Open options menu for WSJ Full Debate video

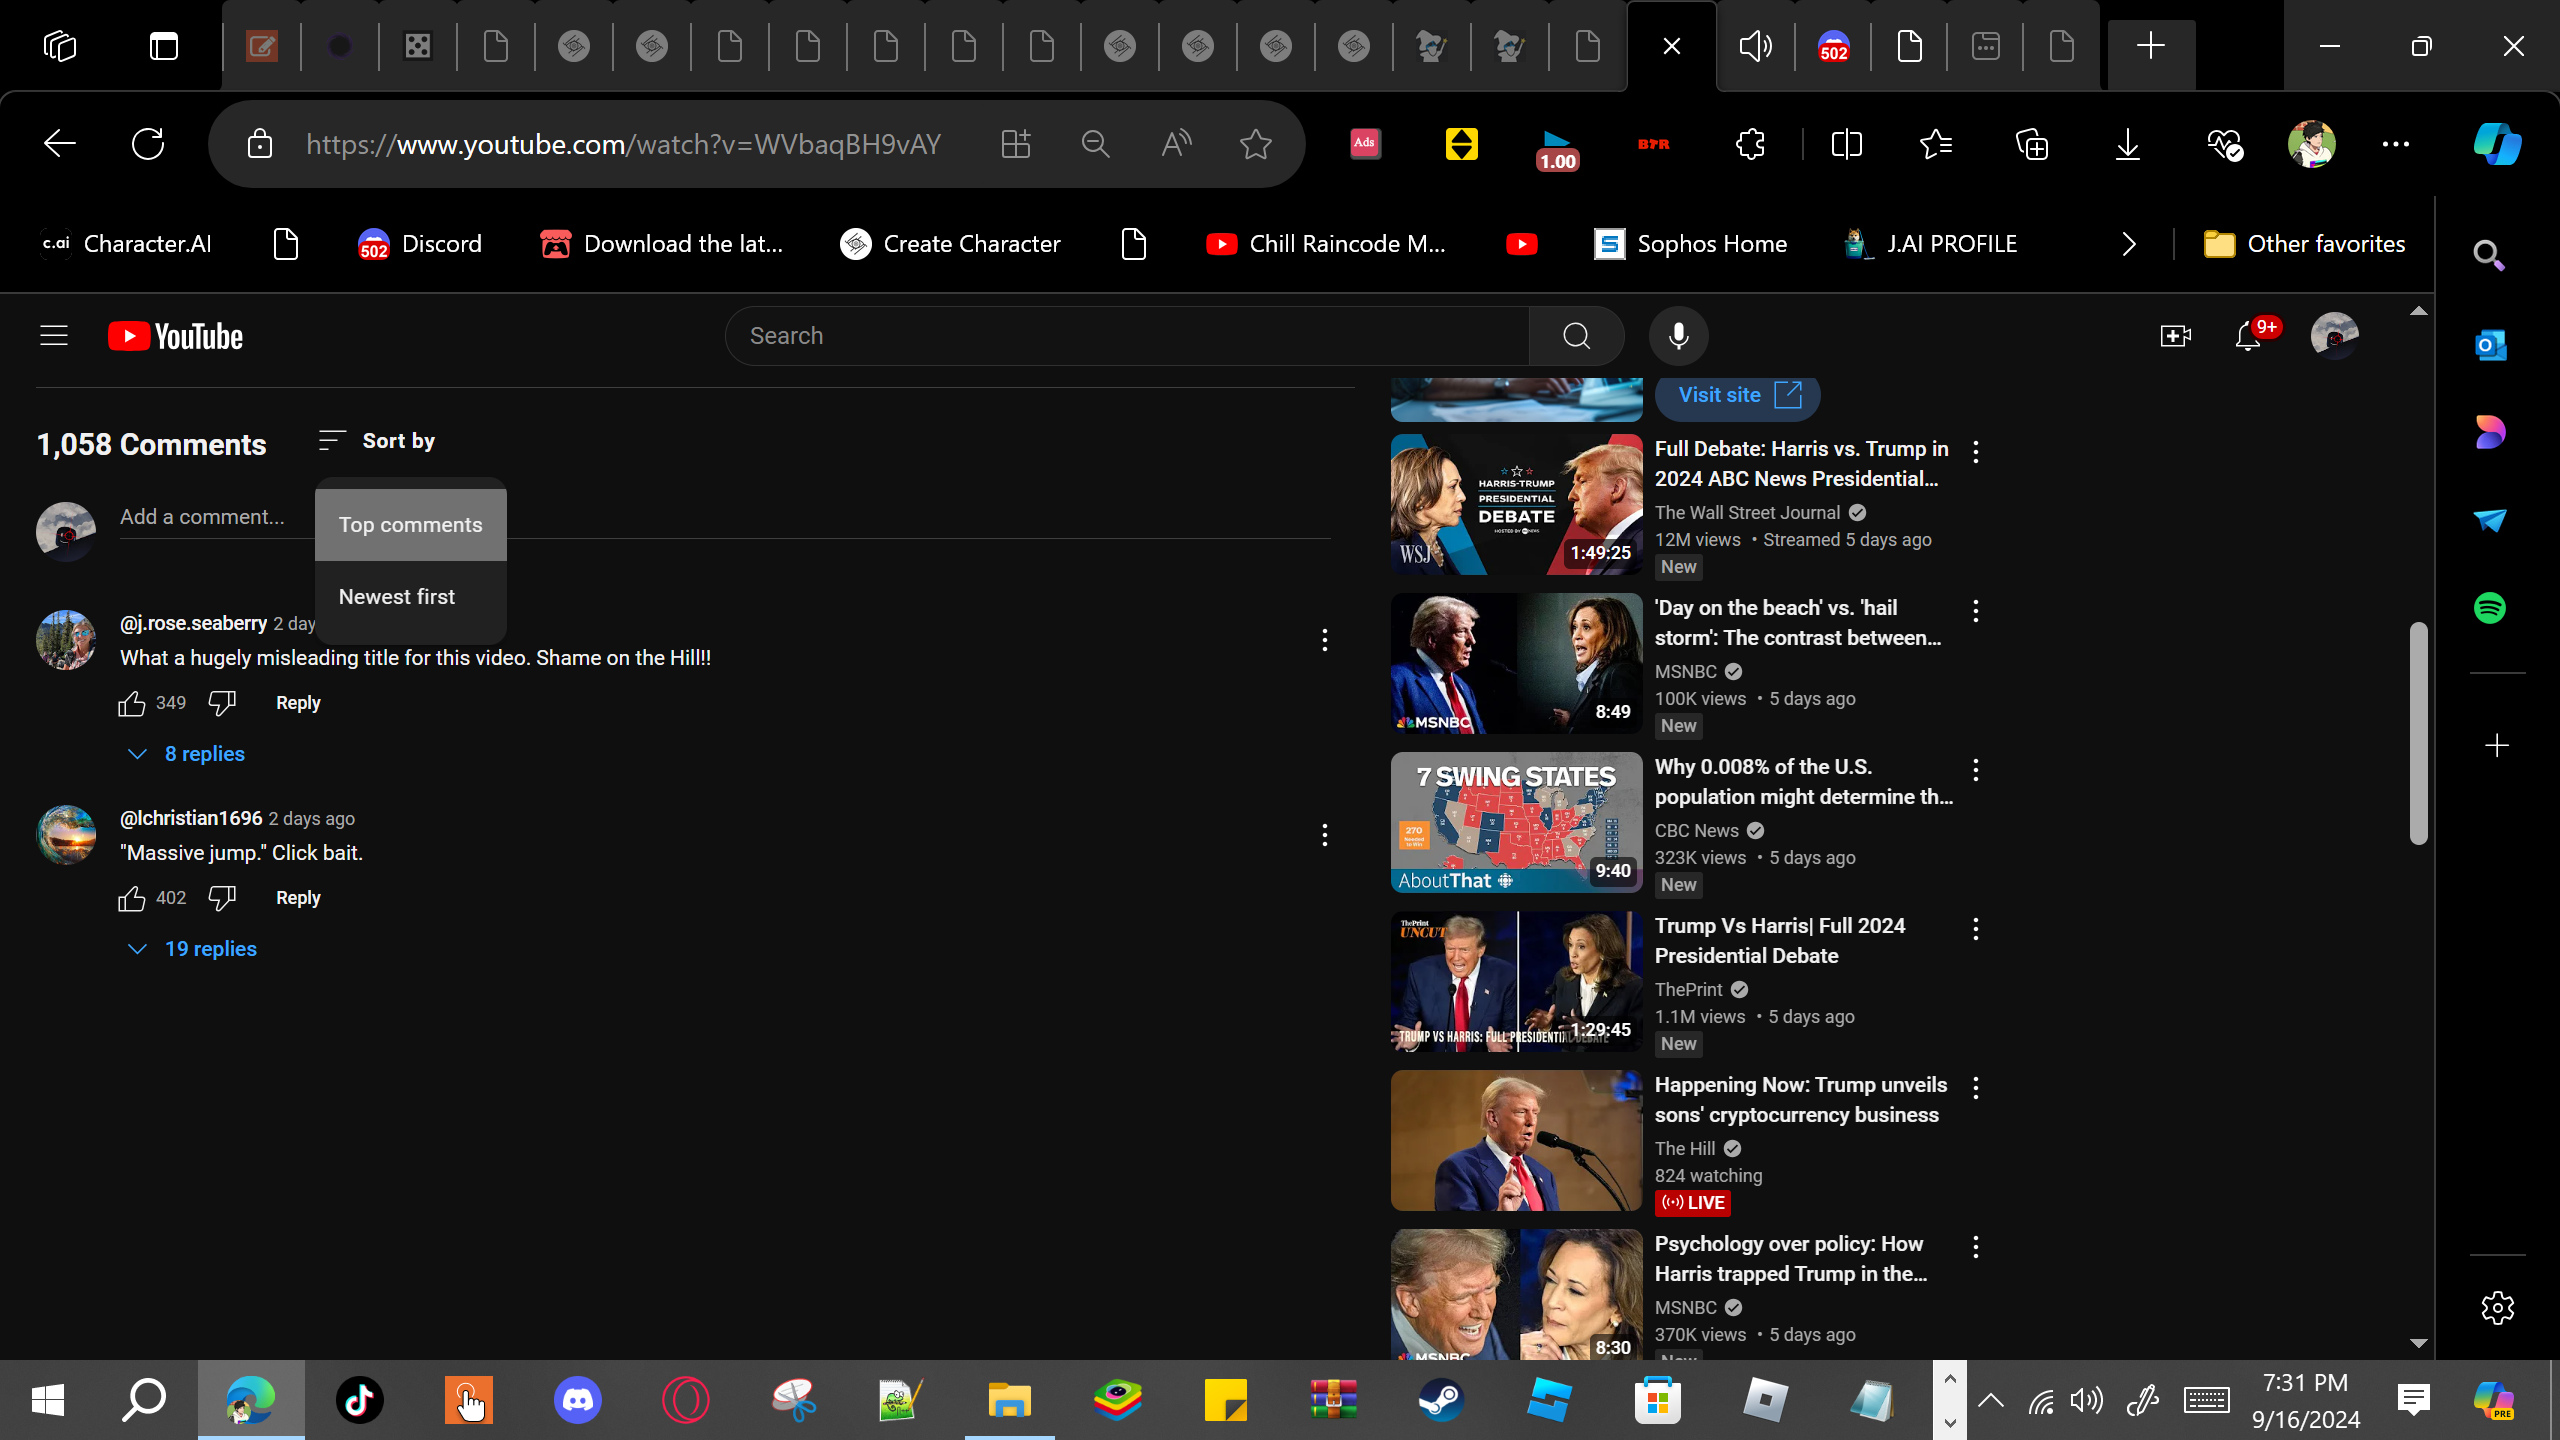[x=1976, y=452]
